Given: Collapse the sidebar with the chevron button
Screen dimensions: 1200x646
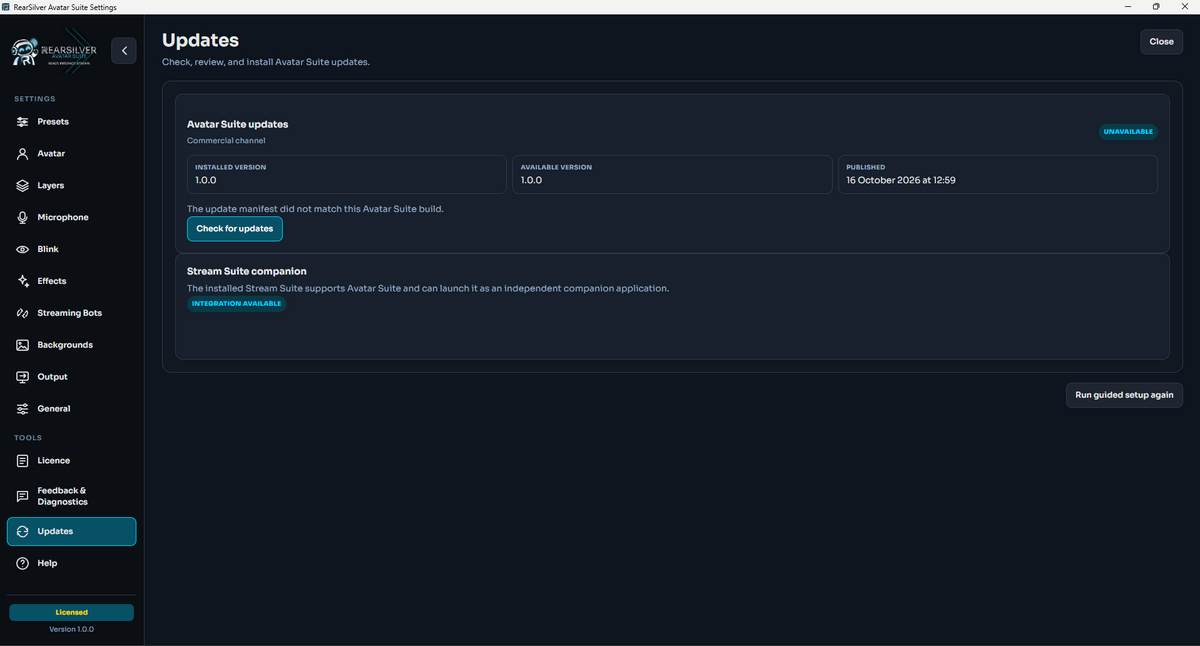Looking at the screenshot, I should click(124, 50).
